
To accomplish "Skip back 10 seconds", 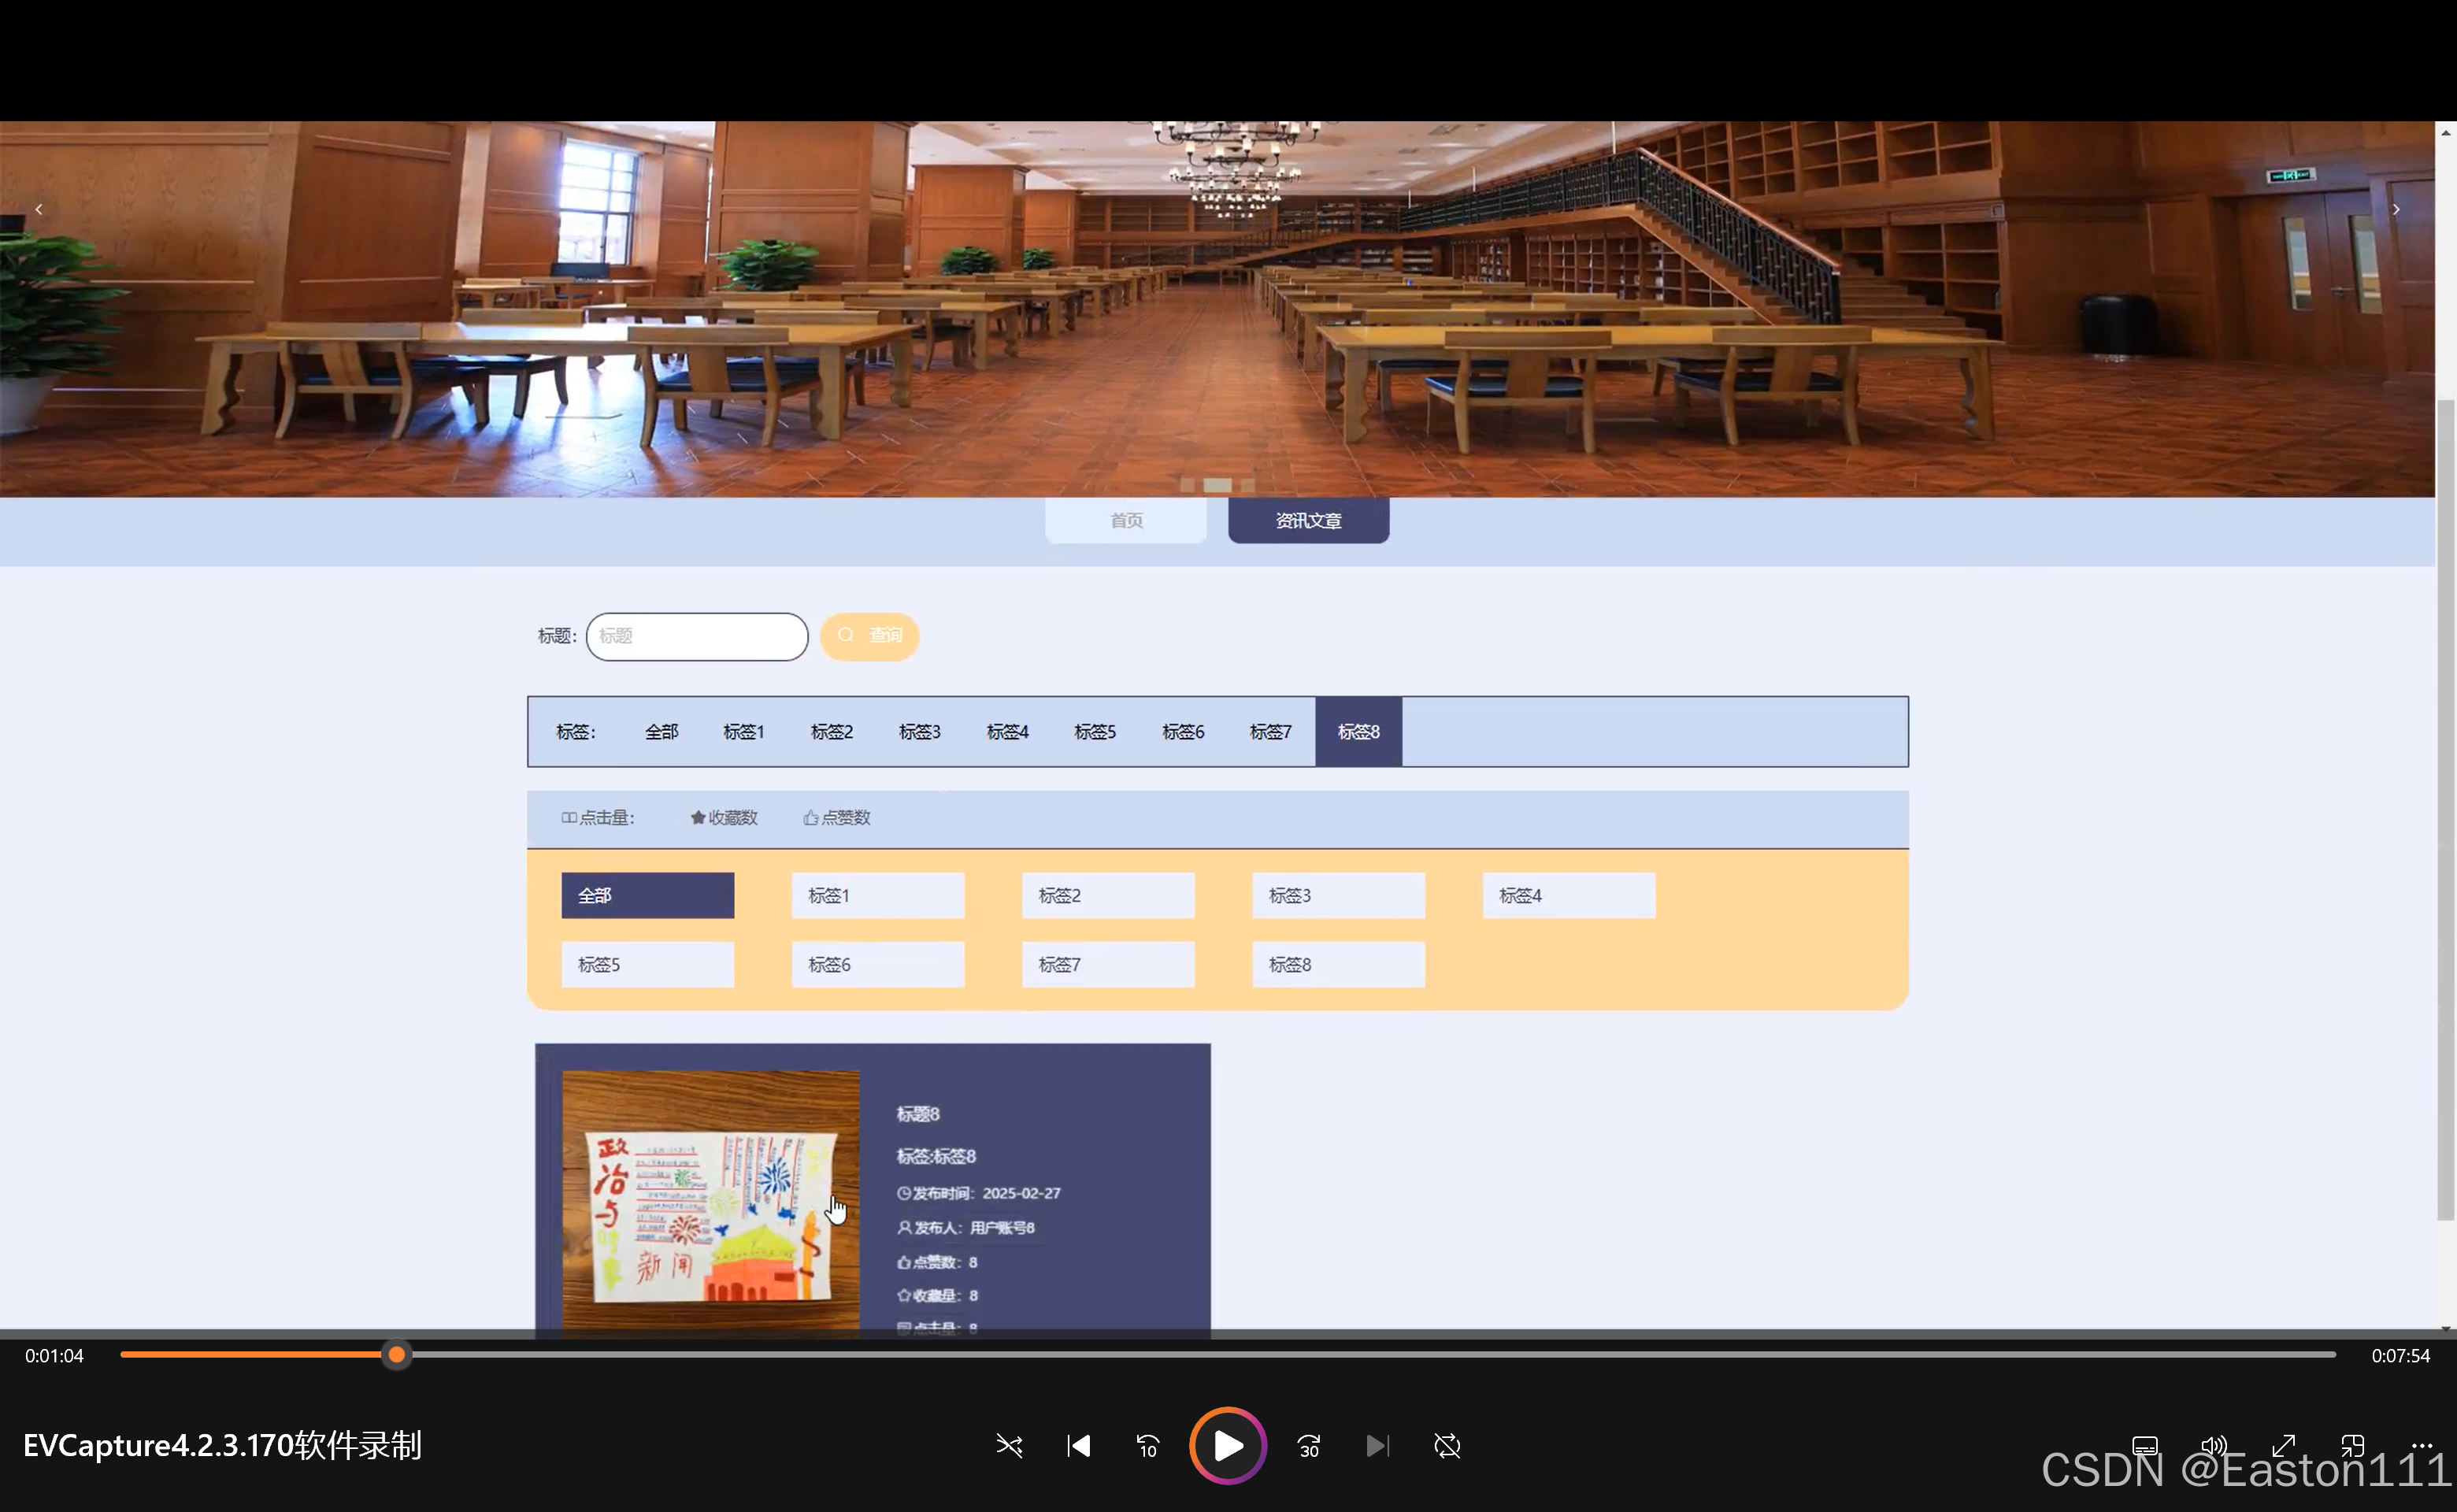I will coord(1147,1446).
